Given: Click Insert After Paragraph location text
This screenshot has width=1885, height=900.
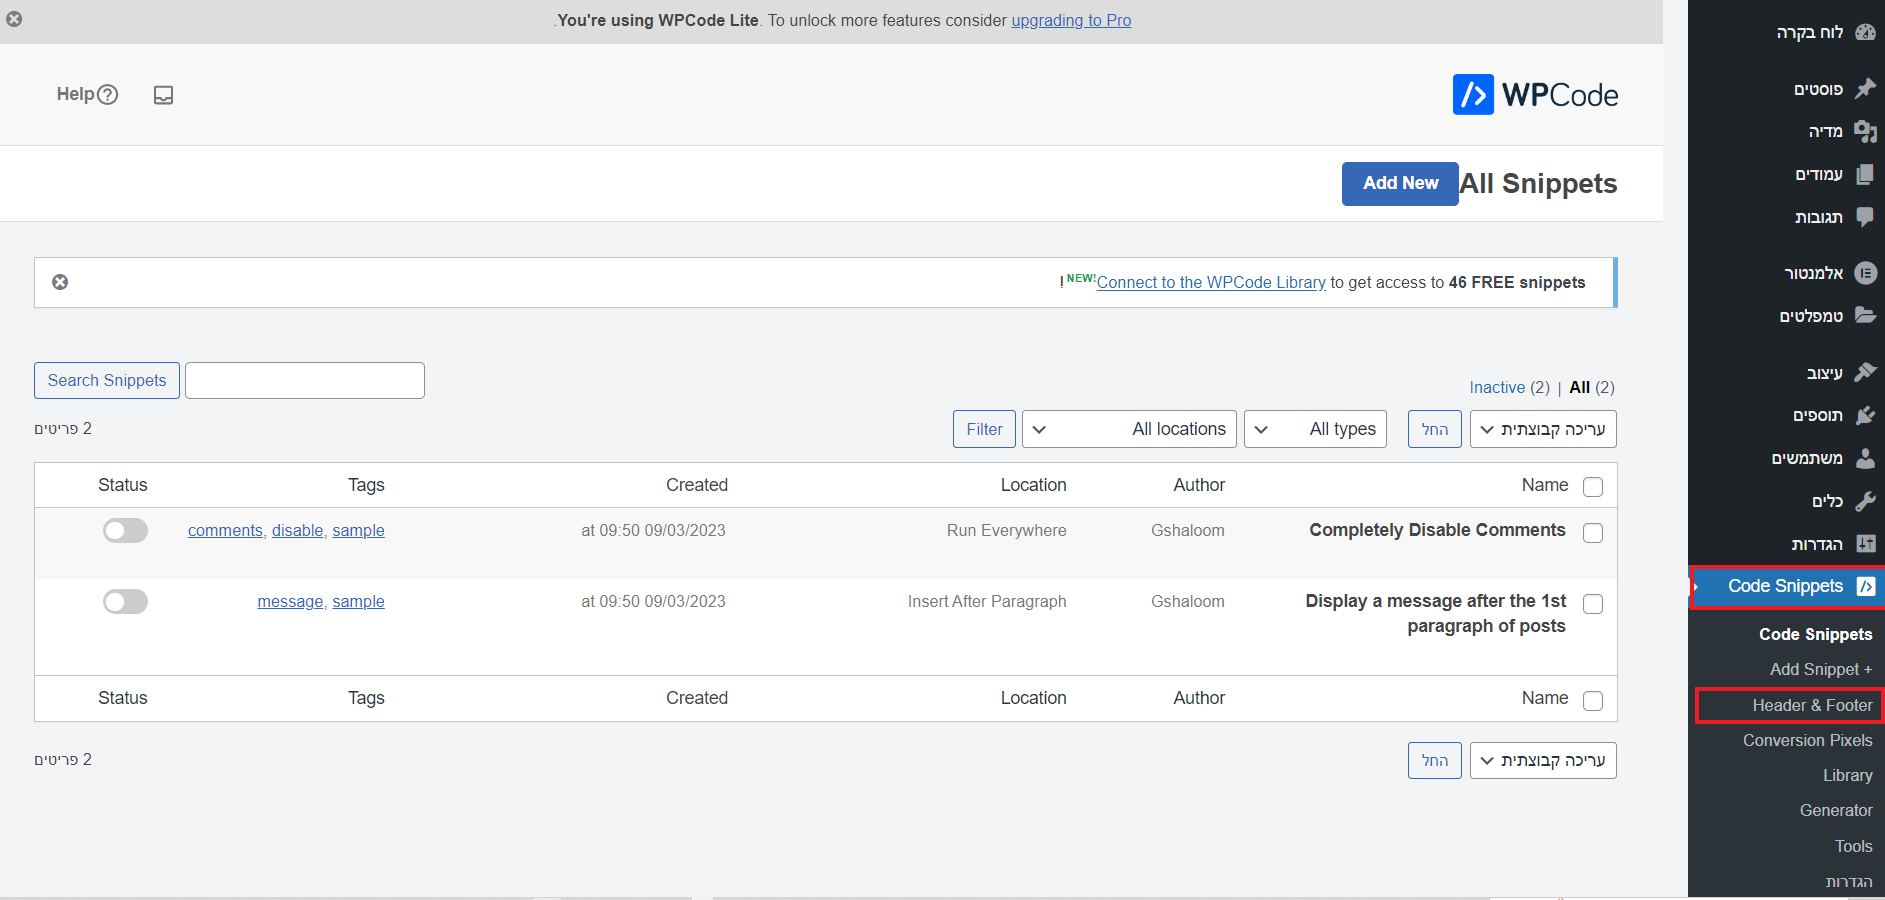Looking at the screenshot, I should (987, 601).
